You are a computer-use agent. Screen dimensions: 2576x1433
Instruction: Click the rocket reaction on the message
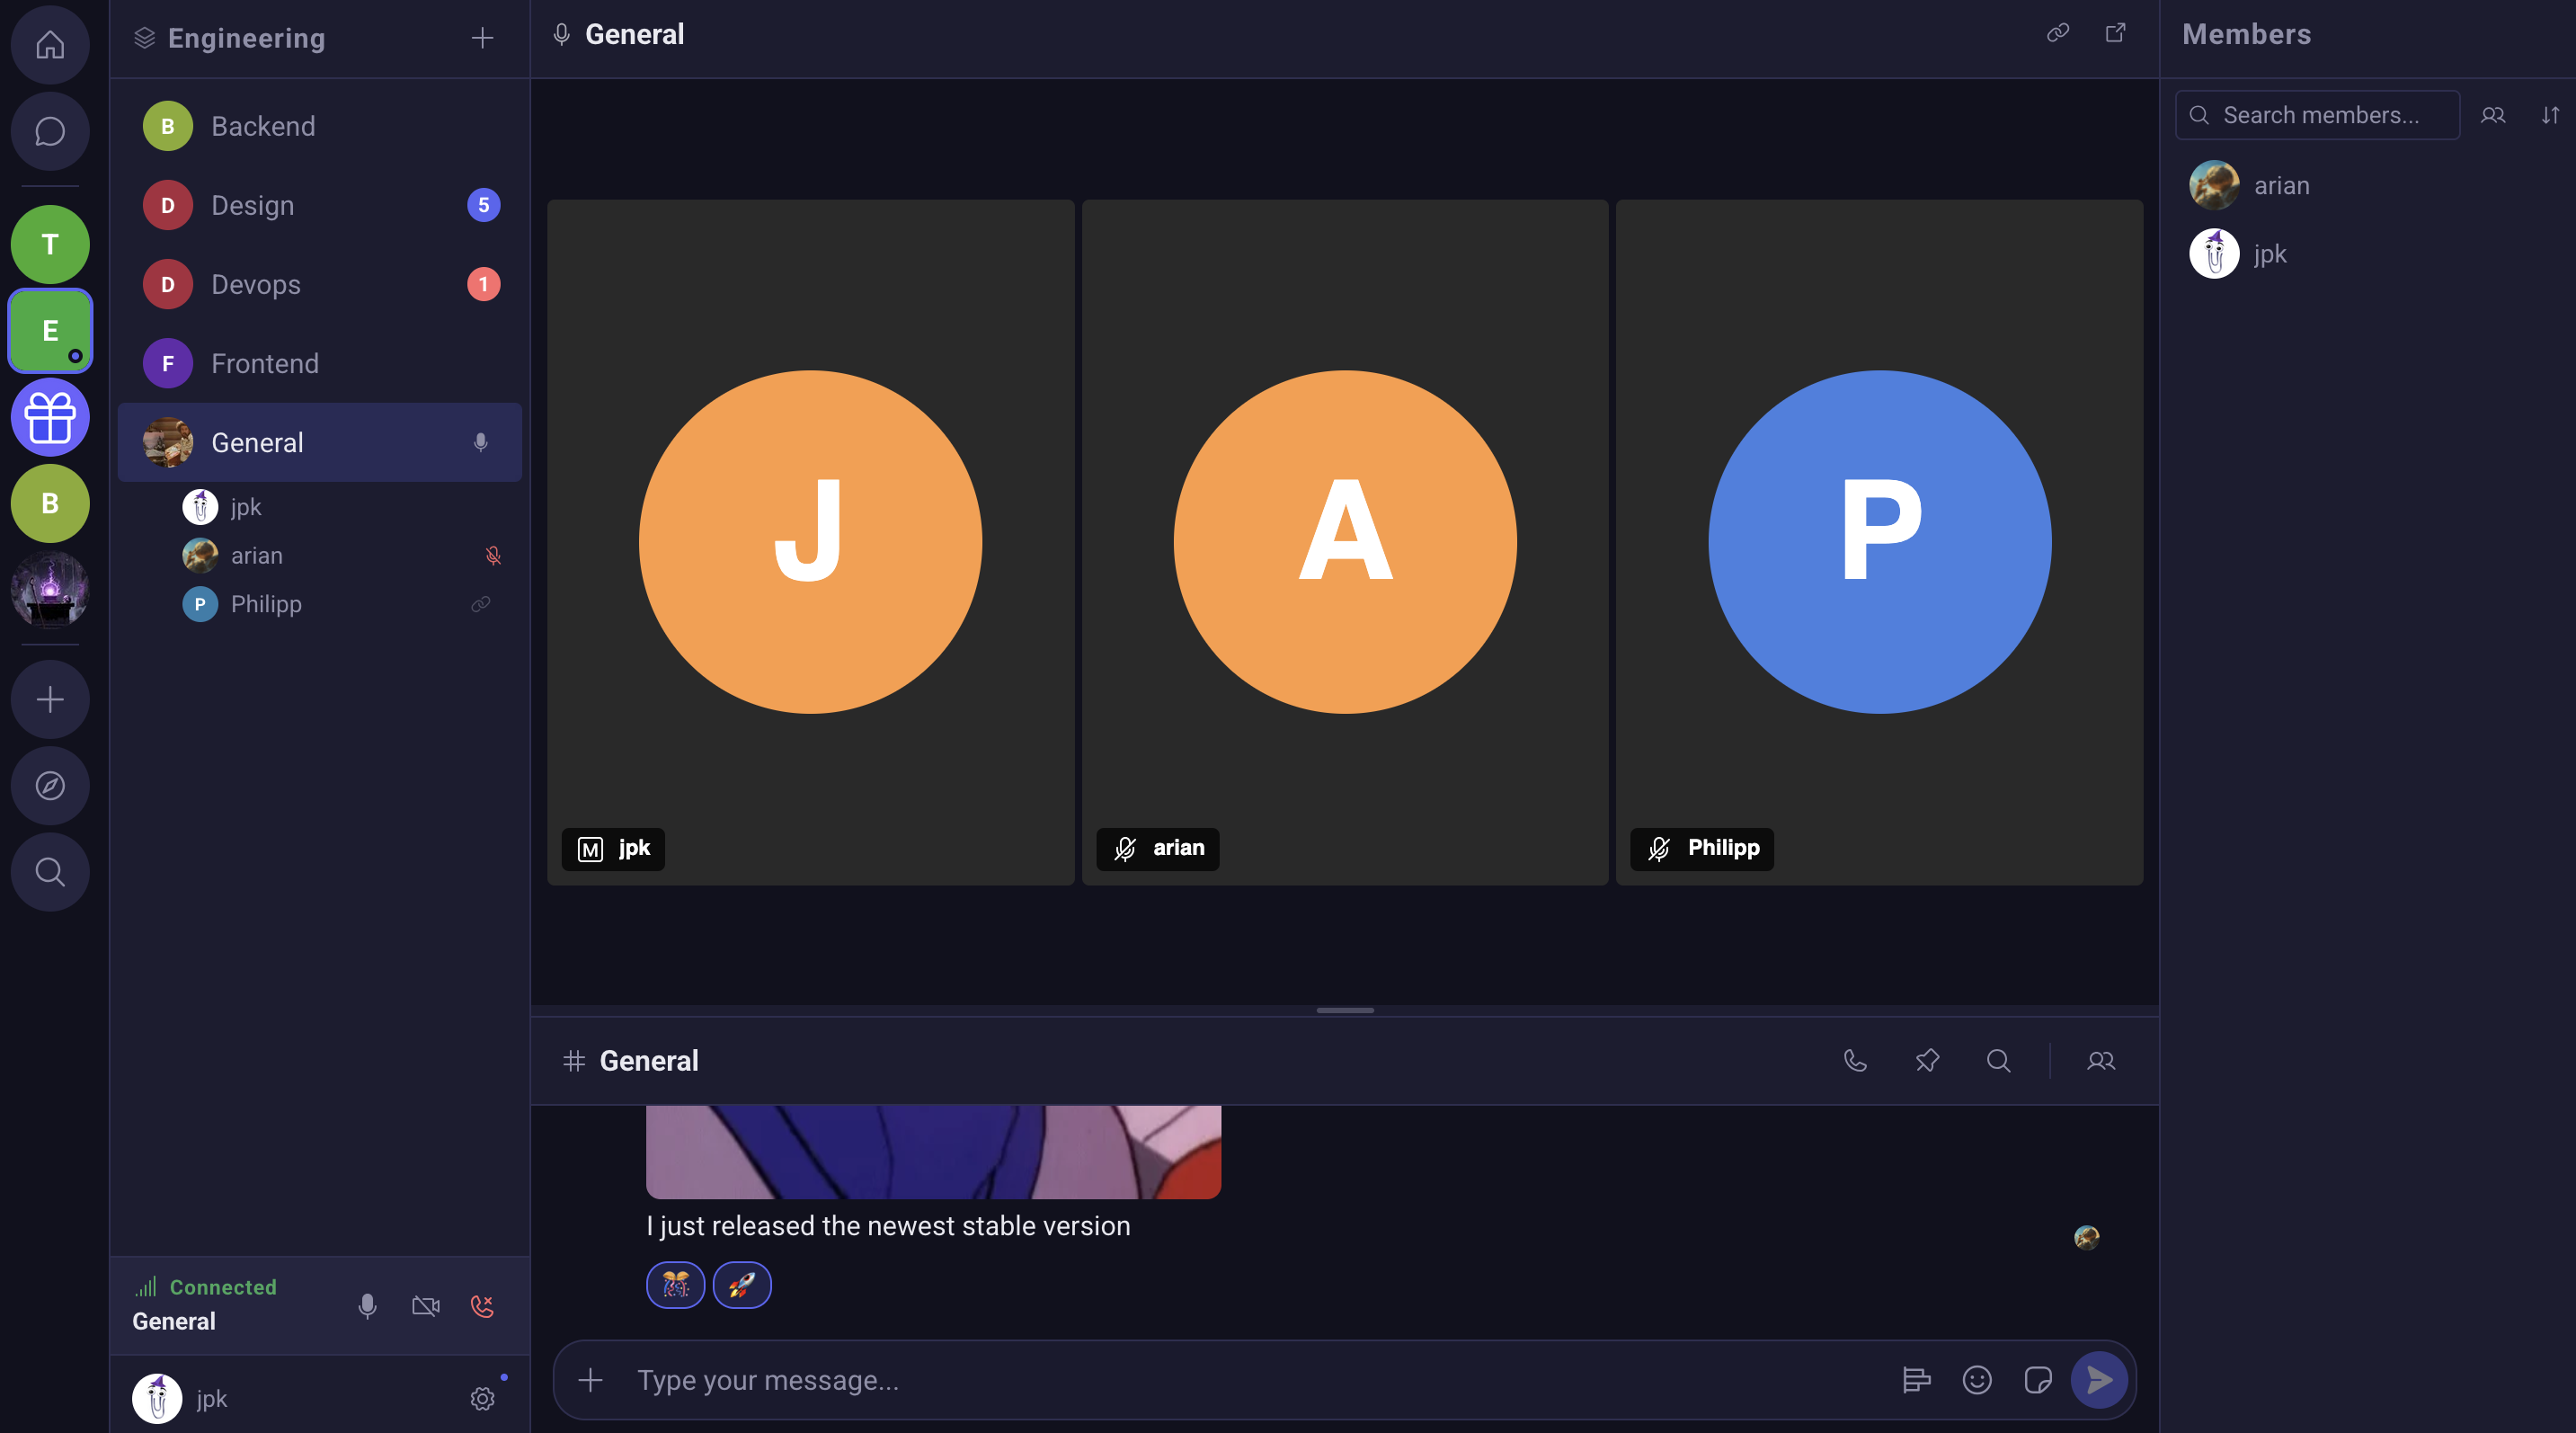click(742, 1285)
